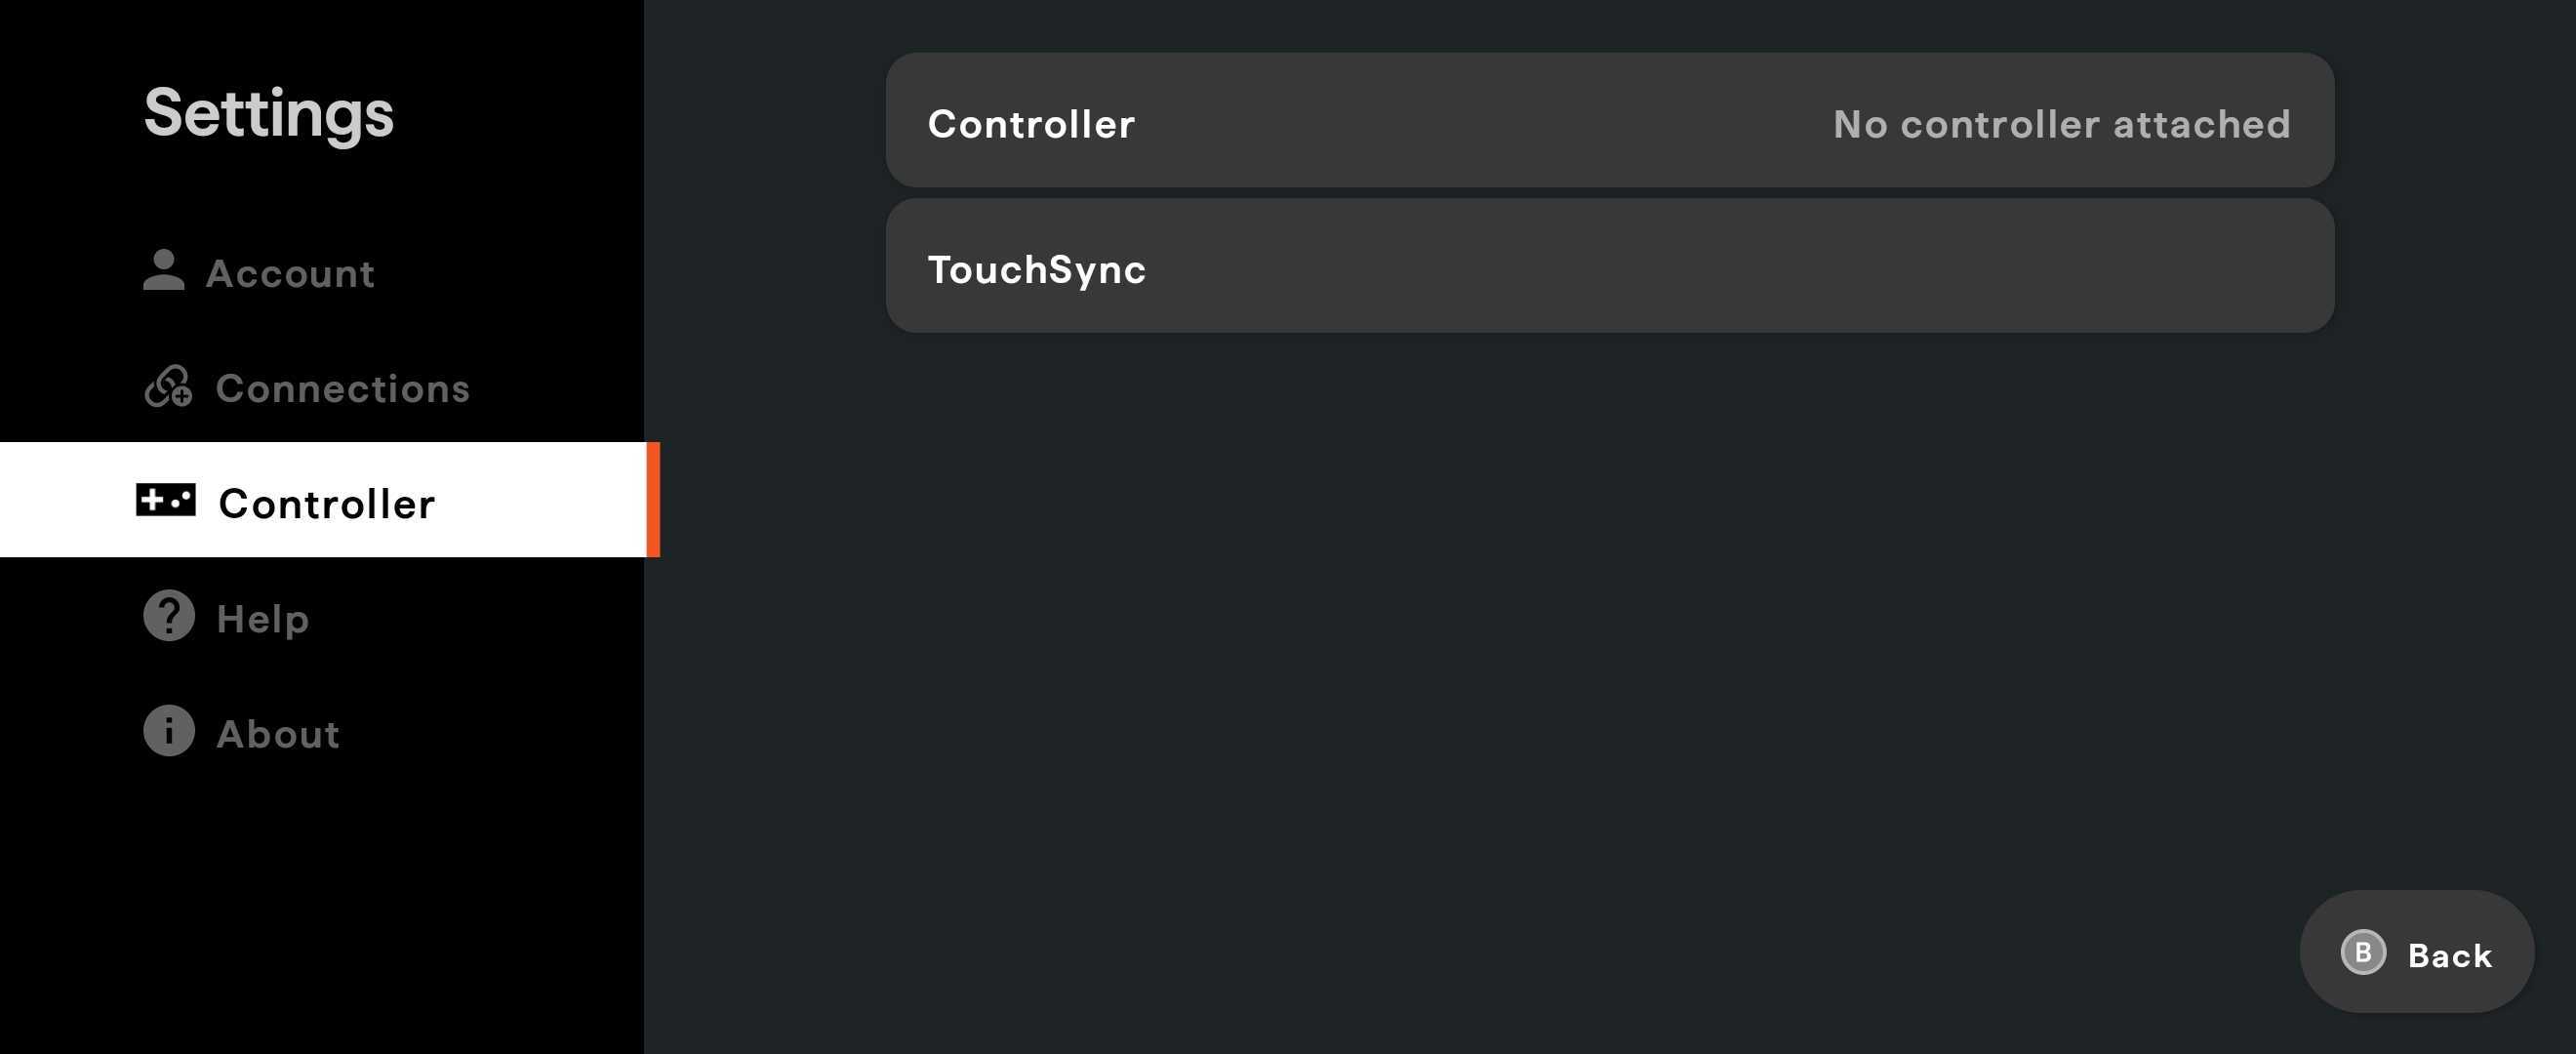Select the About info icon
This screenshot has height=1054, width=2576.
166,731
